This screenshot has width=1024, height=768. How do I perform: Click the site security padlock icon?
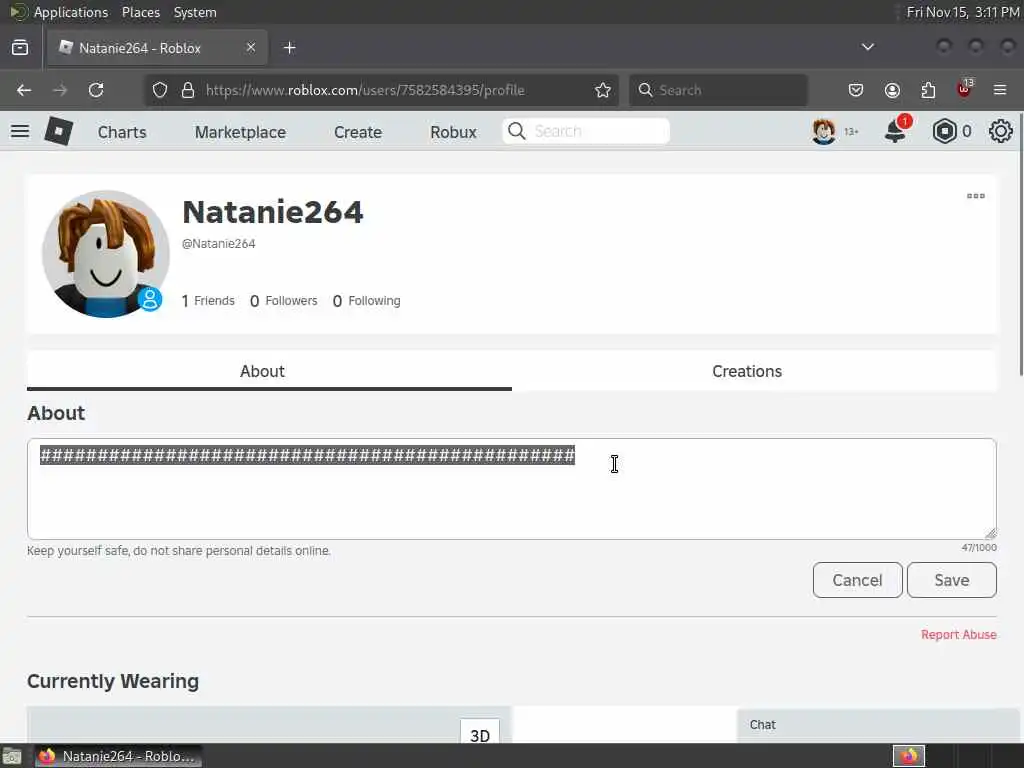click(x=188, y=90)
